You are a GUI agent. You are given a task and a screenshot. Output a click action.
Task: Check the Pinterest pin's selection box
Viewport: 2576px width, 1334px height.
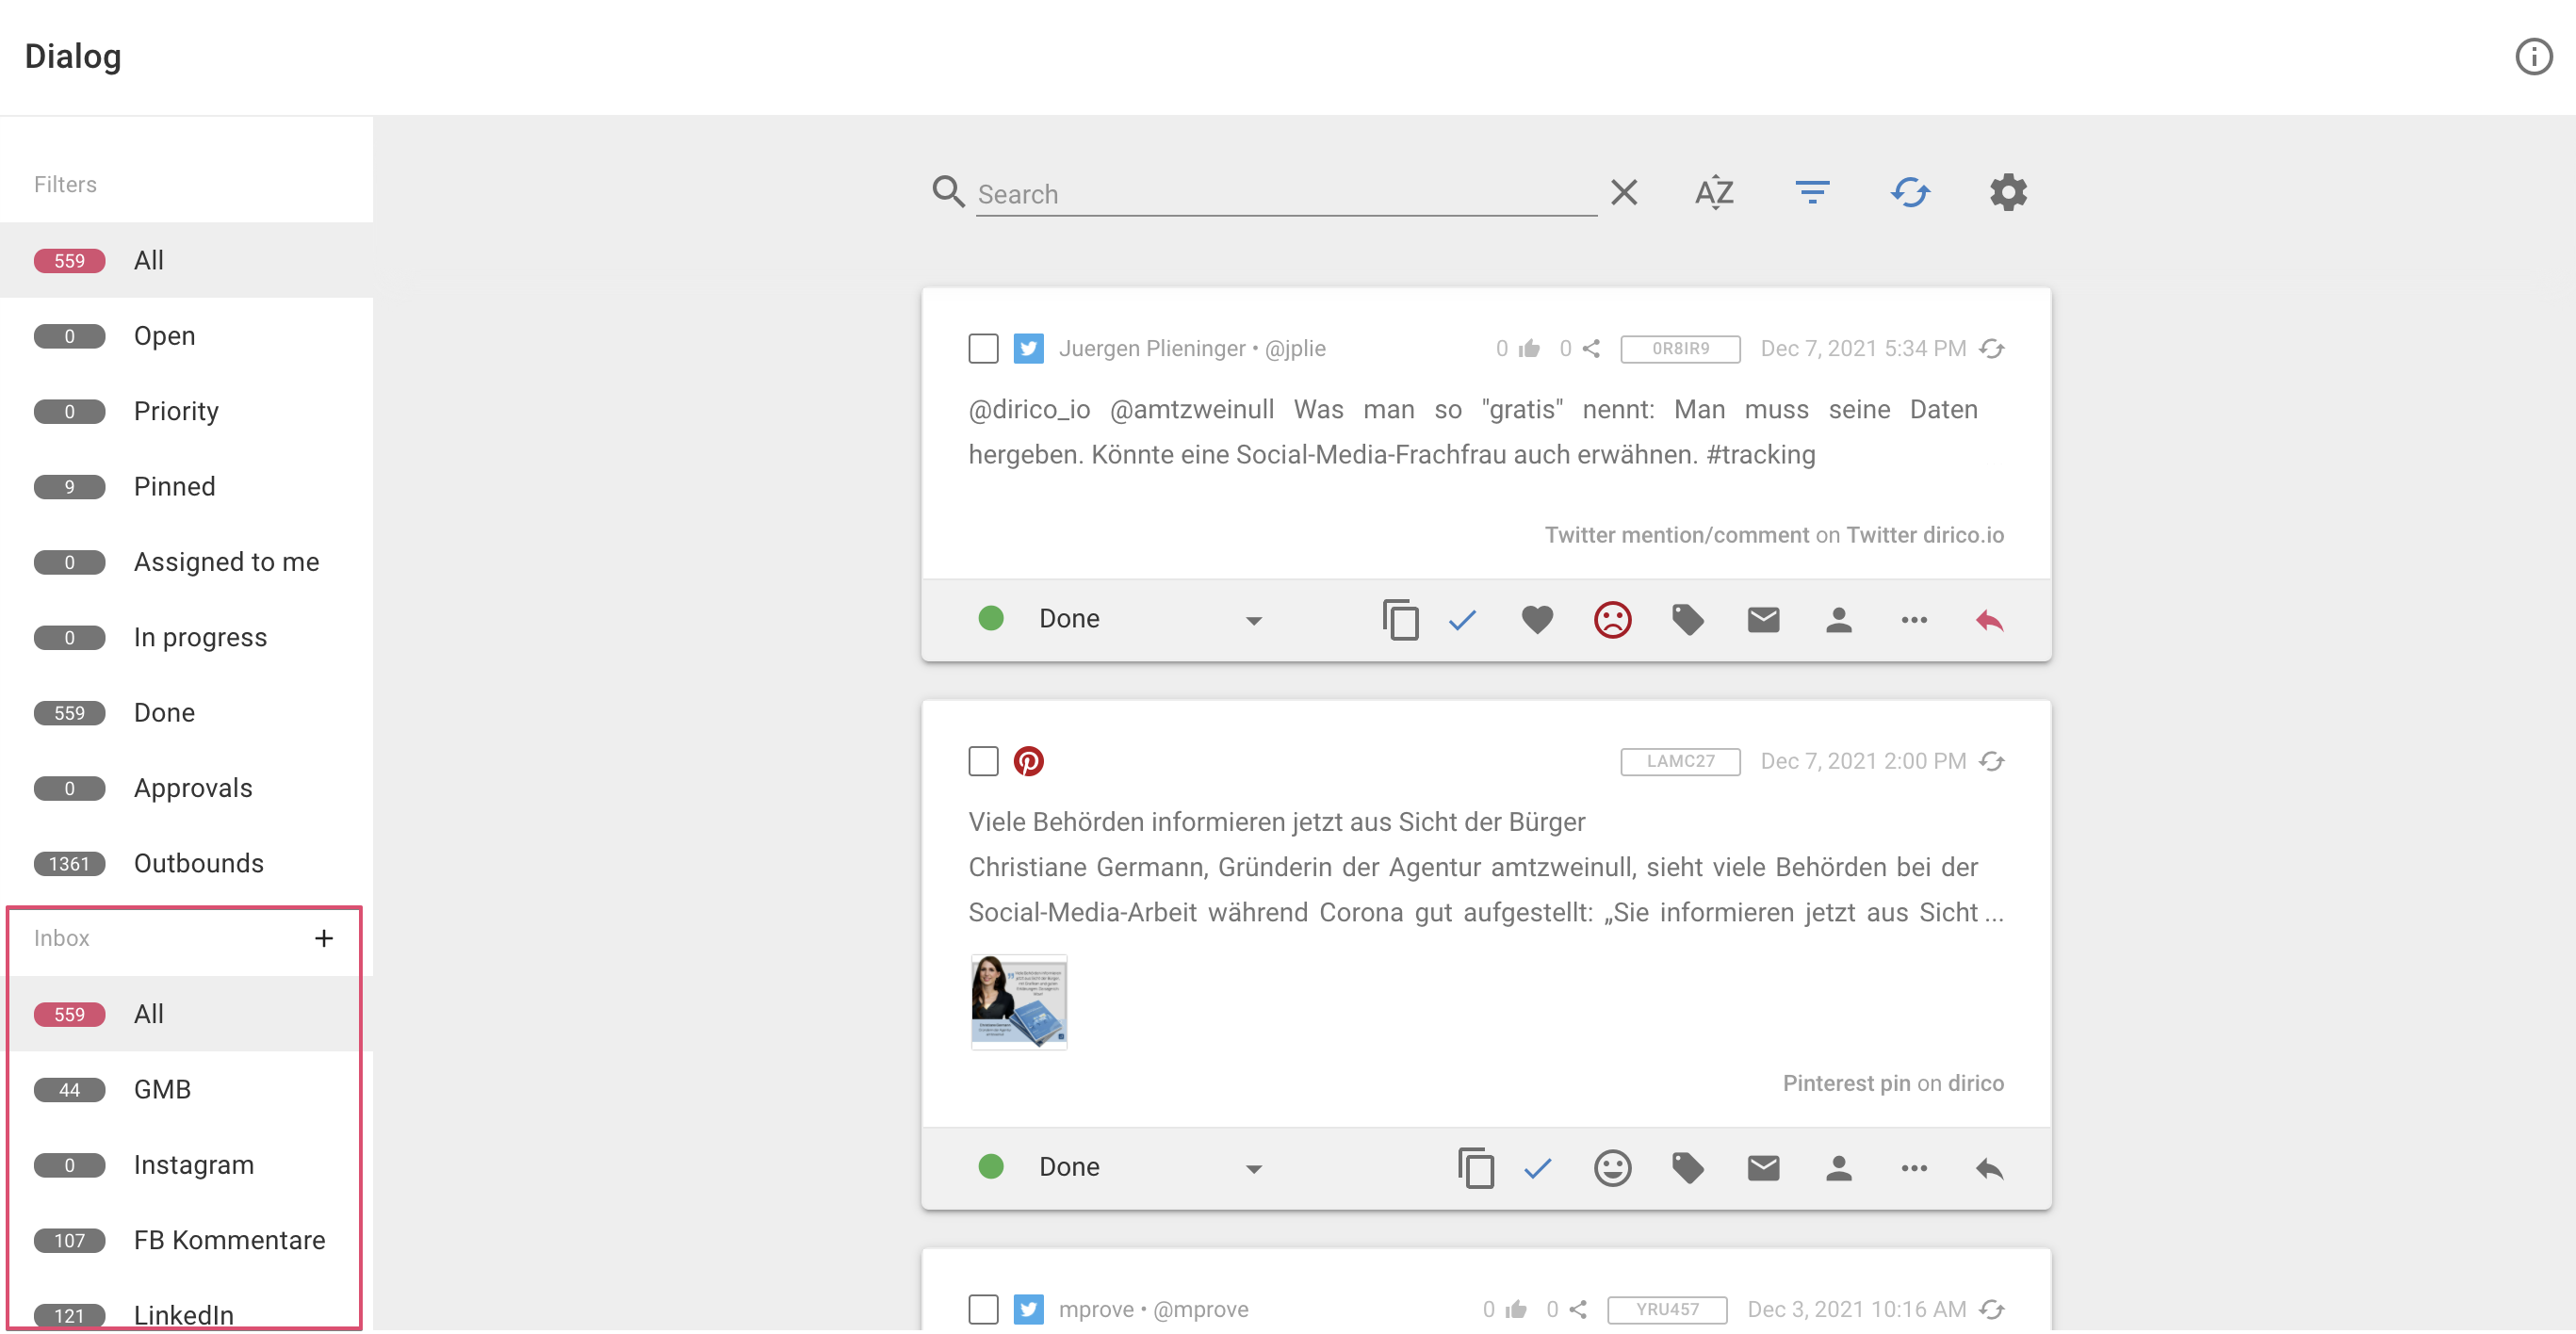983,761
